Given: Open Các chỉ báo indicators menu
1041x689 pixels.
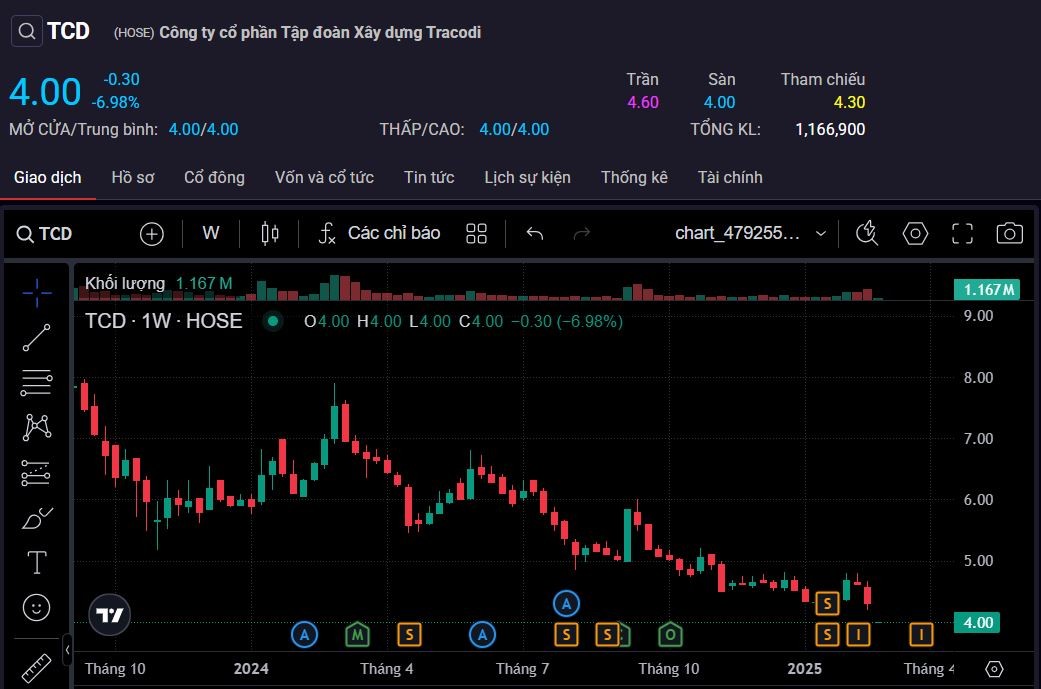Looking at the screenshot, I should (380, 233).
